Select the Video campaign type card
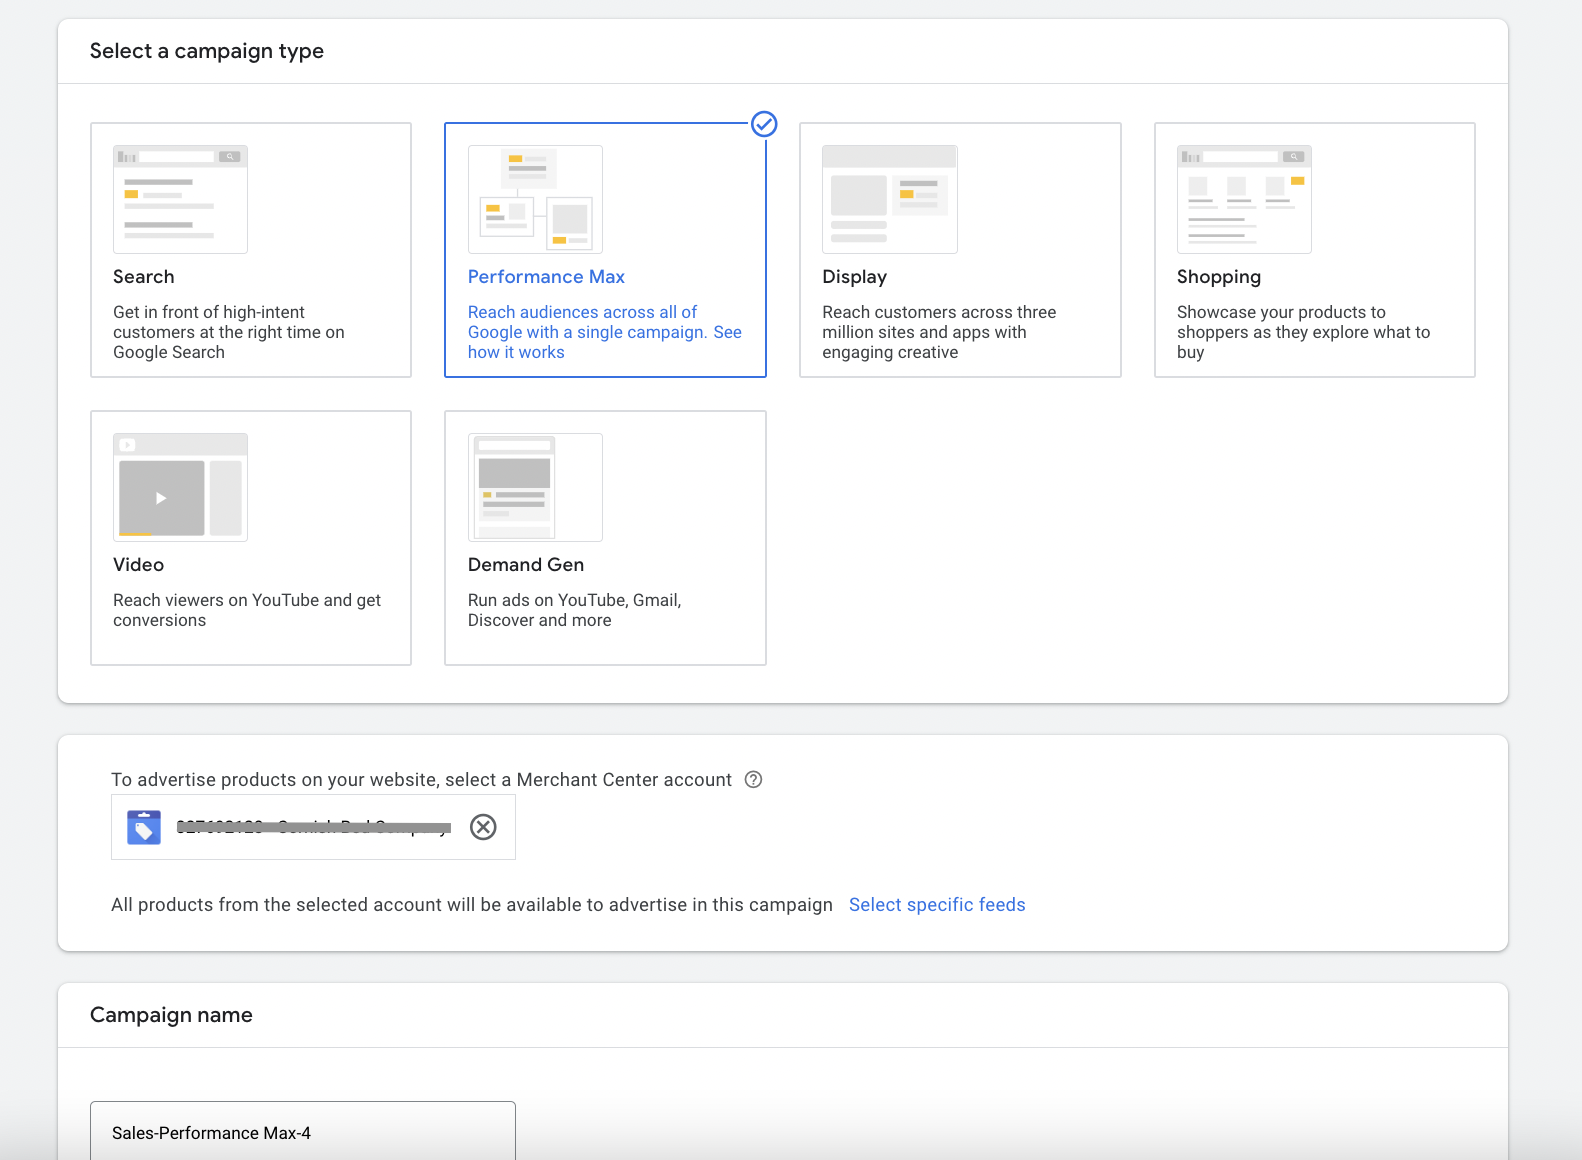 point(251,600)
